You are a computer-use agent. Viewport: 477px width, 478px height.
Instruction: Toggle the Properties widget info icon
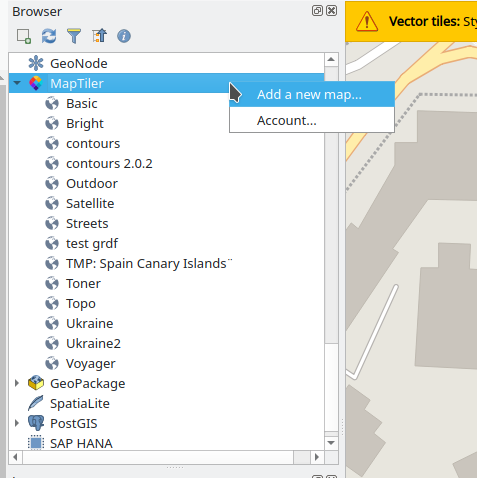click(x=124, y=36)
